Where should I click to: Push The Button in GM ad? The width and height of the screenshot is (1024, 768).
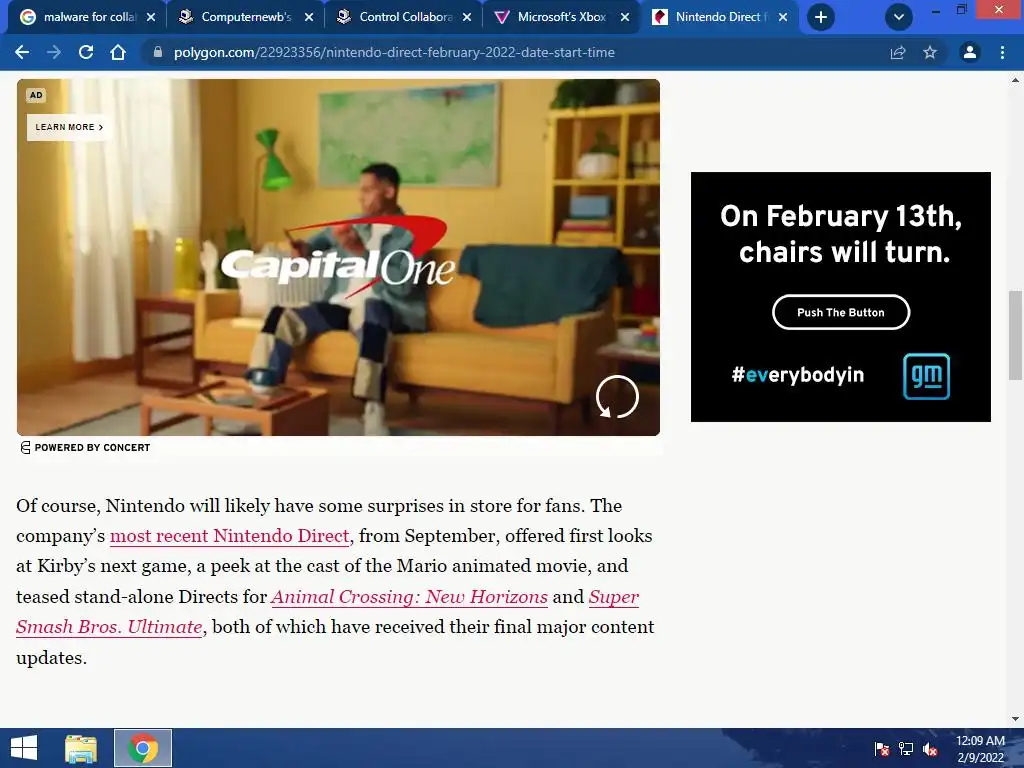(x=840, y=312)
